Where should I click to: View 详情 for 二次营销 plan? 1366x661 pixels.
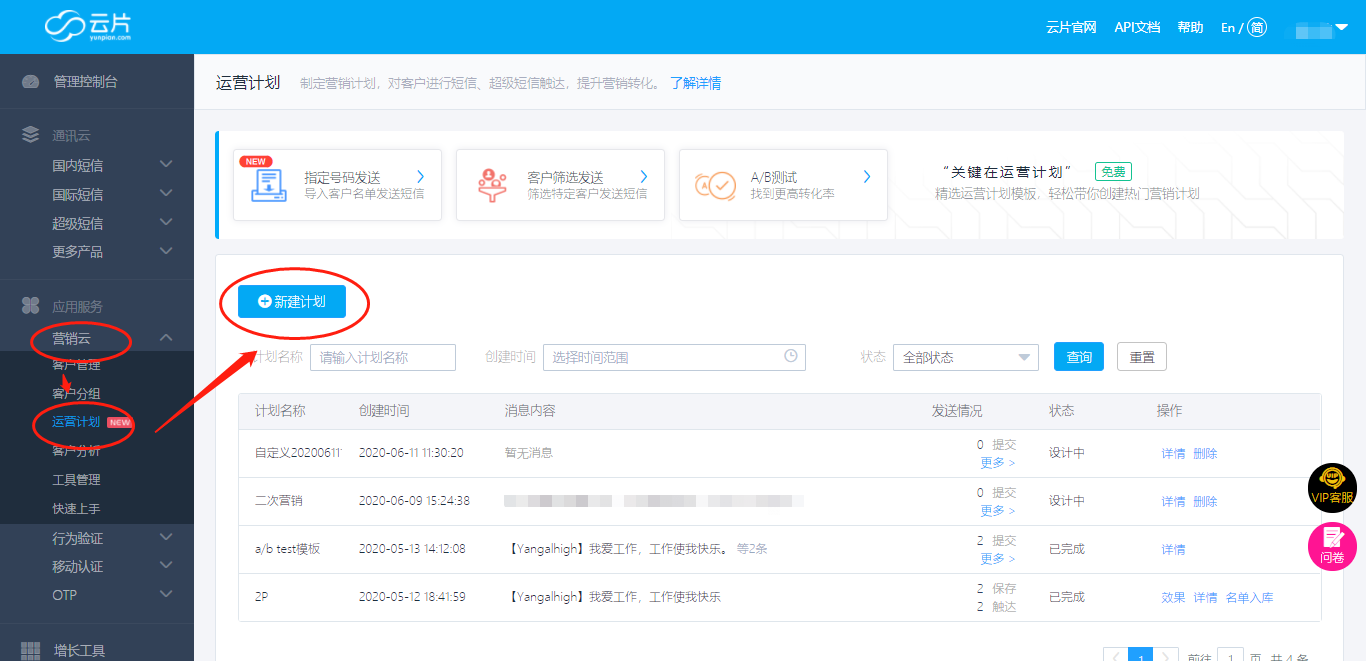point(1173,502)
